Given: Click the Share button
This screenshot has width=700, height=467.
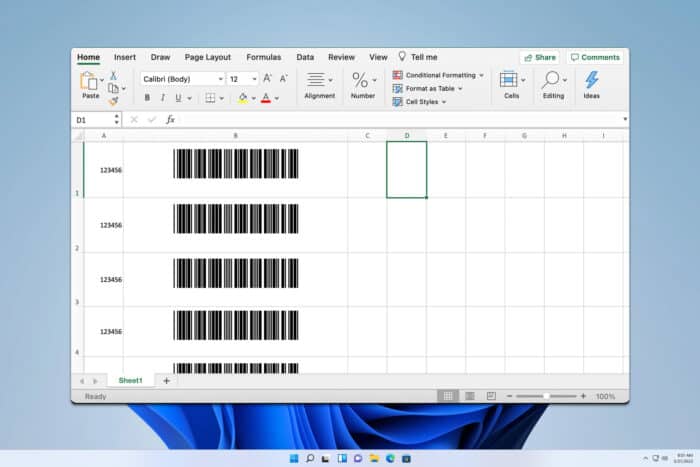Looking at the screenshot, I should coord(540,57).
